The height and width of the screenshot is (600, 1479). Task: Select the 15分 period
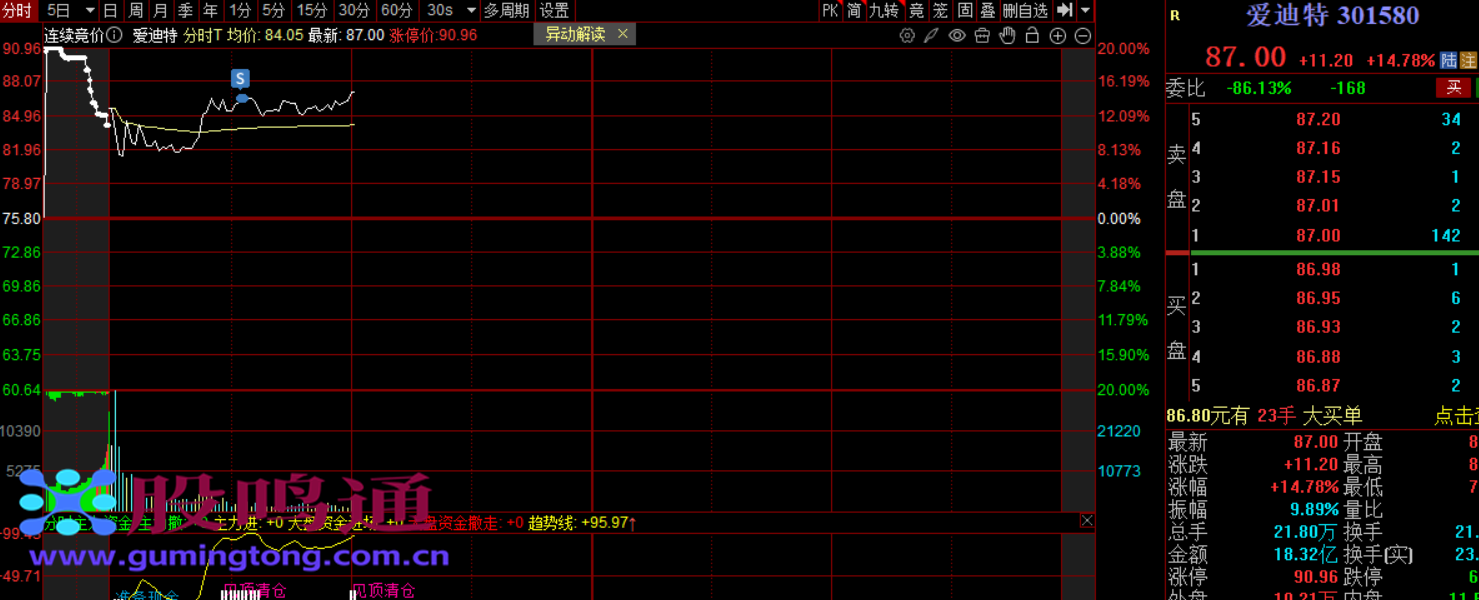(x=312, y=10)
